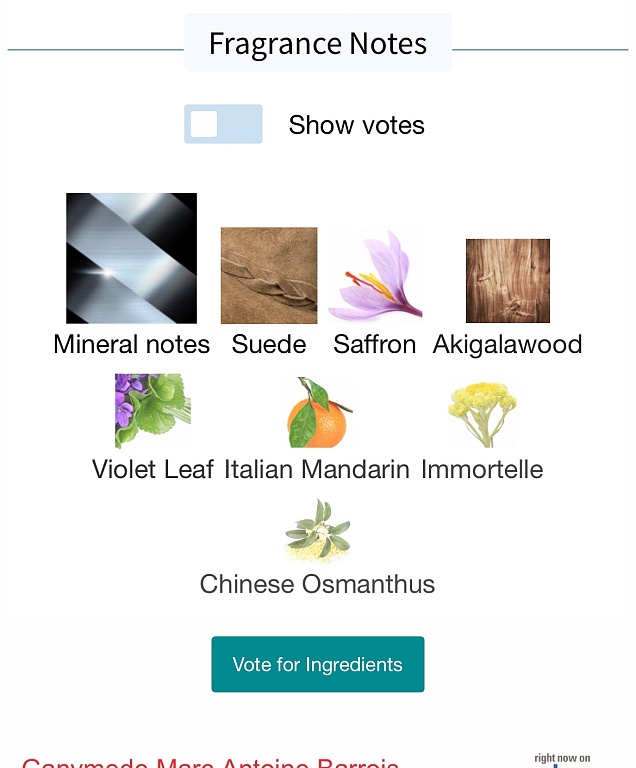Image resolution: width=636 pixels, height=768 pixels.
Task: Toggle the Show votes switch
Action: tap(223, 124)
